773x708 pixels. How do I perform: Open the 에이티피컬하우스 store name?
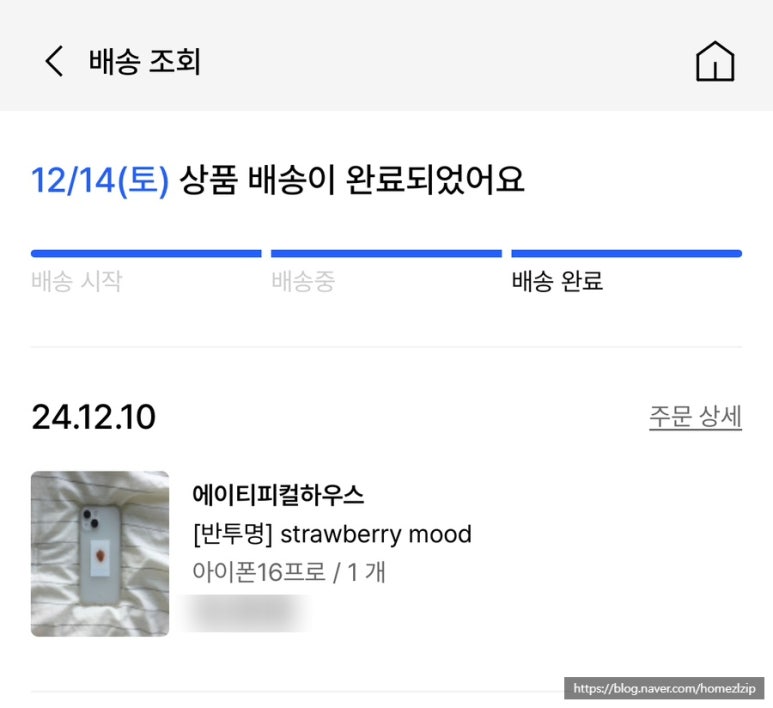[x=278, y=495]
